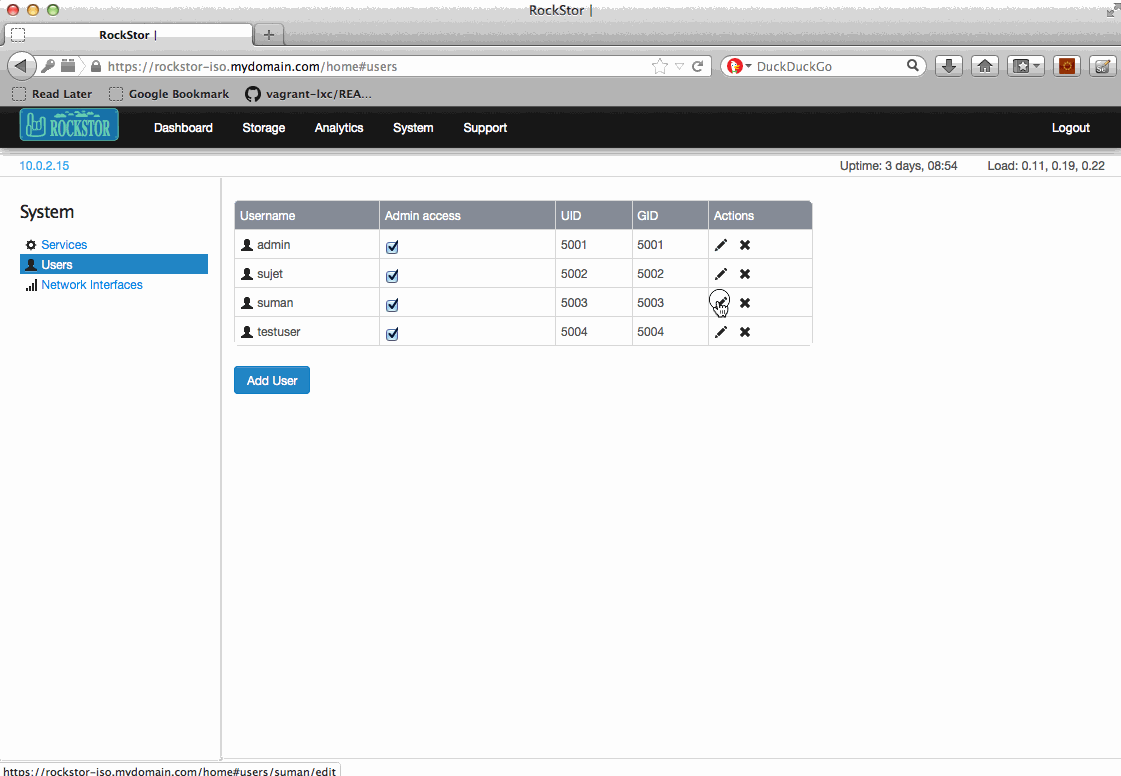The image size is (1121, 776).
Task: Click the rightmost notepad toolbar icon
Action: pyautogui.click(x=1103, y=67)
